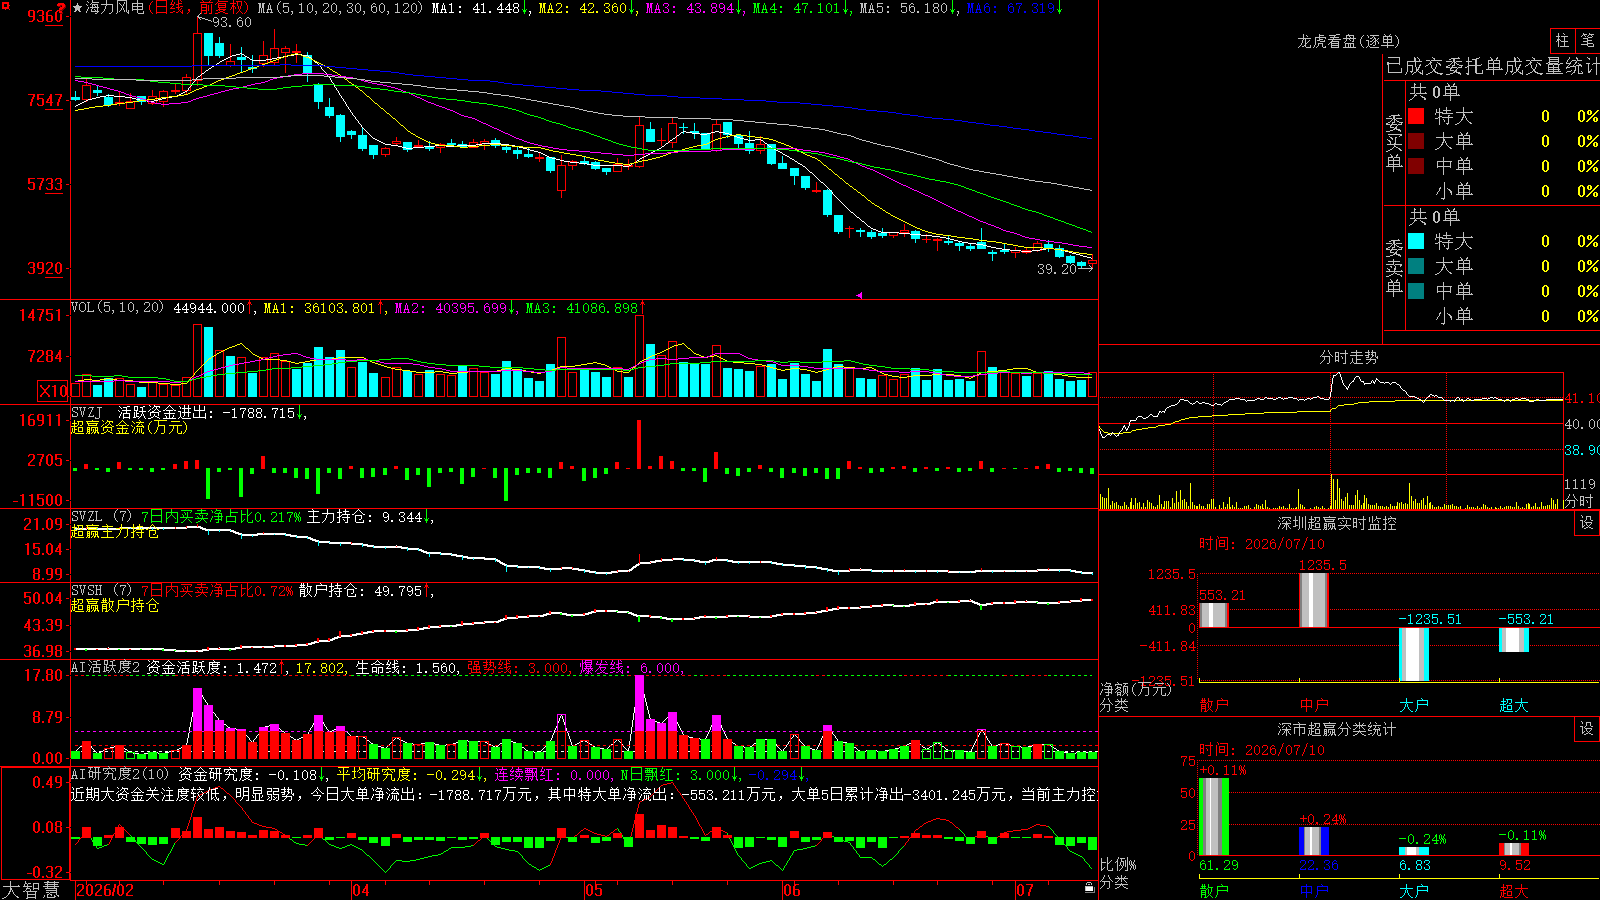Open settings (设) for 深市超赢分类统计
The width and height of the screenshot is (1600, 900).
[x=1587, y=729]
